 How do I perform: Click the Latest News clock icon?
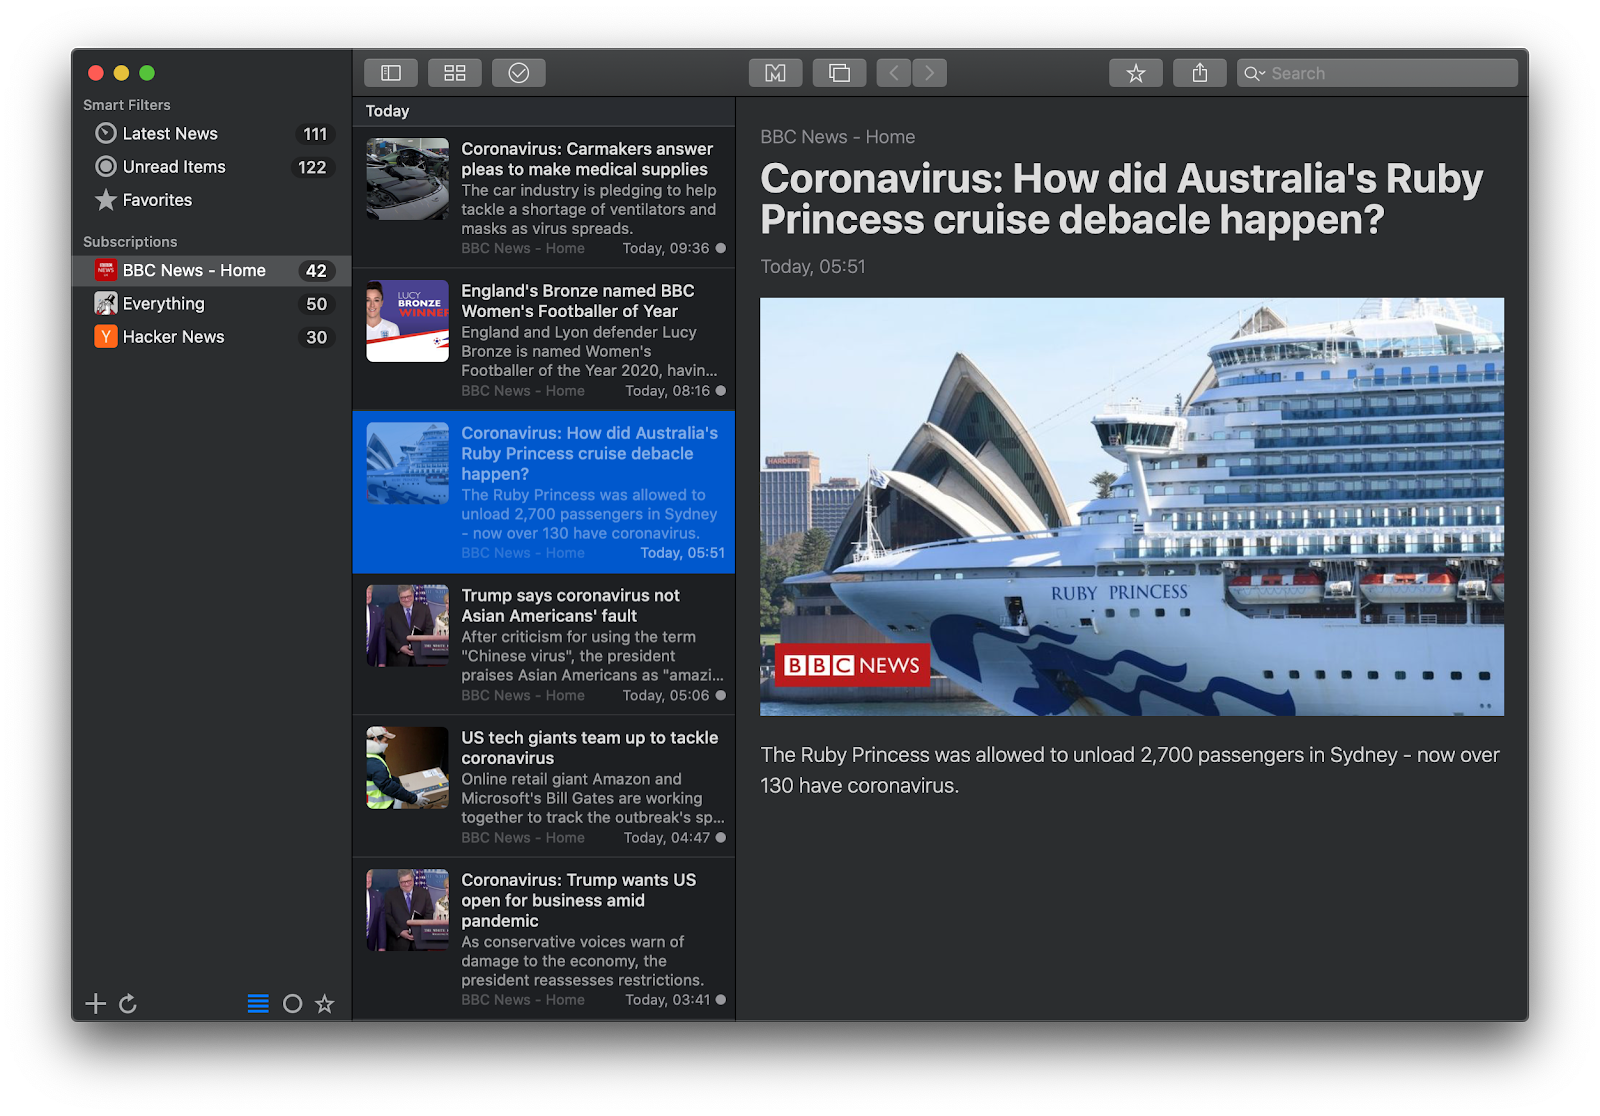pos(106,133)
